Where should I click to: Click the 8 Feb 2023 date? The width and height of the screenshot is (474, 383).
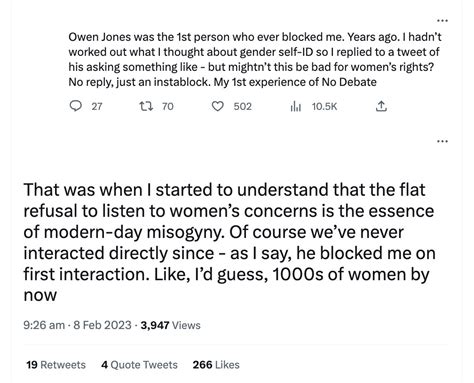[102, 325]
